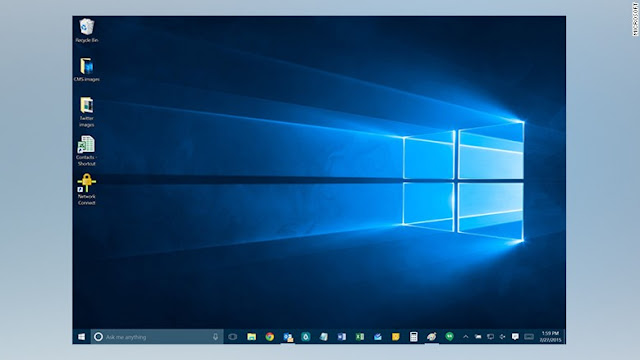Screen dimensions: 640x360
Task: Select the CMS Images desktop folder
Action: pos(87,69)
